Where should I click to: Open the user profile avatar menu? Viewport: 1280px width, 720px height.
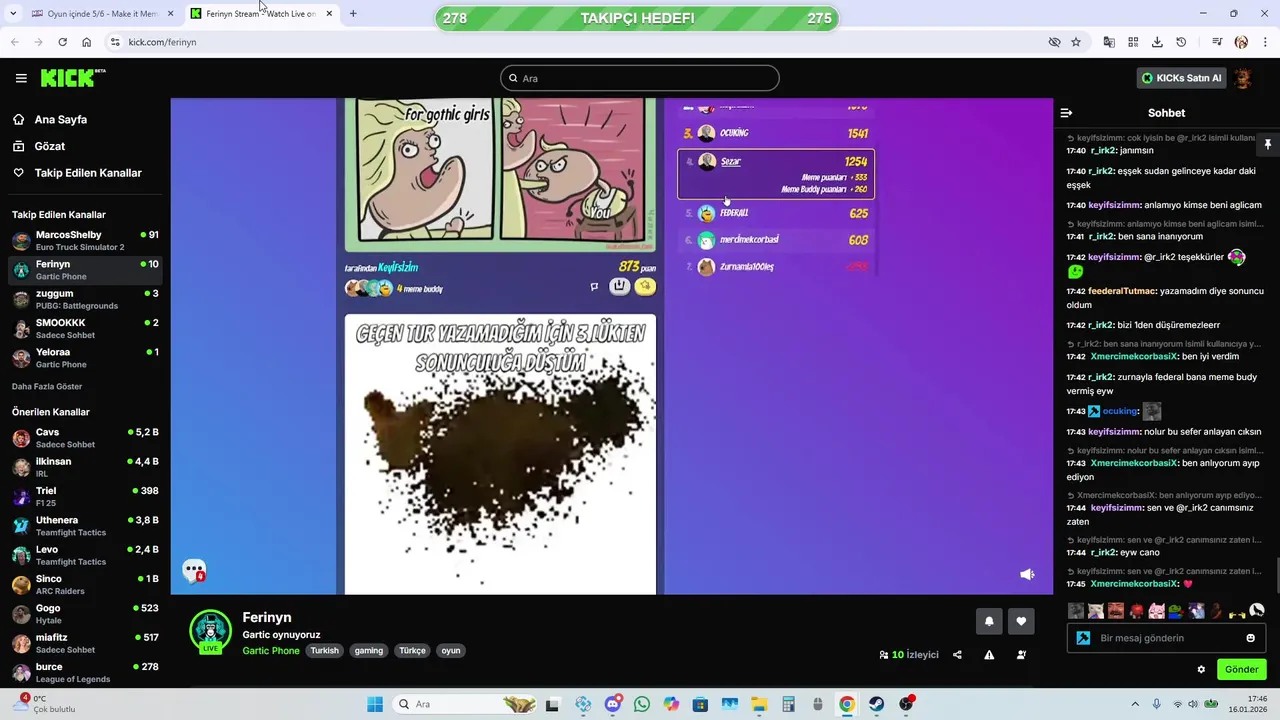coord(1242,78)
